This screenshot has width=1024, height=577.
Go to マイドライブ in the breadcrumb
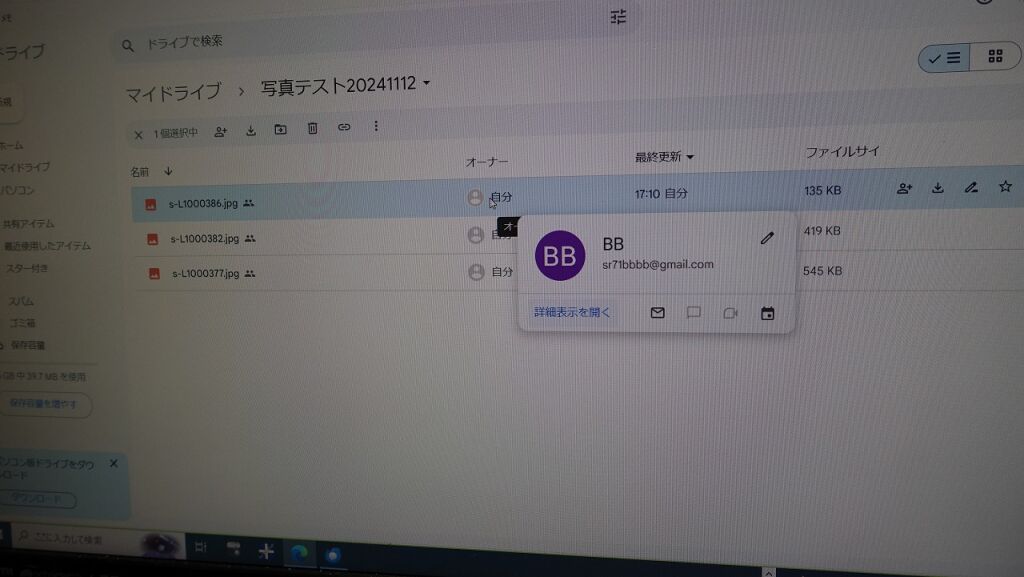[173, 93]
